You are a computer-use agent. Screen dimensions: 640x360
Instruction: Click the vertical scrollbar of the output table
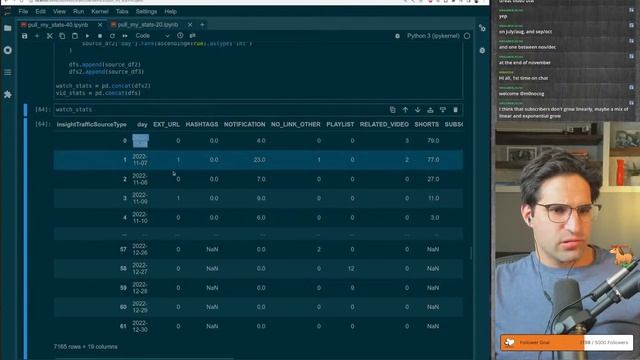[471, 253]
